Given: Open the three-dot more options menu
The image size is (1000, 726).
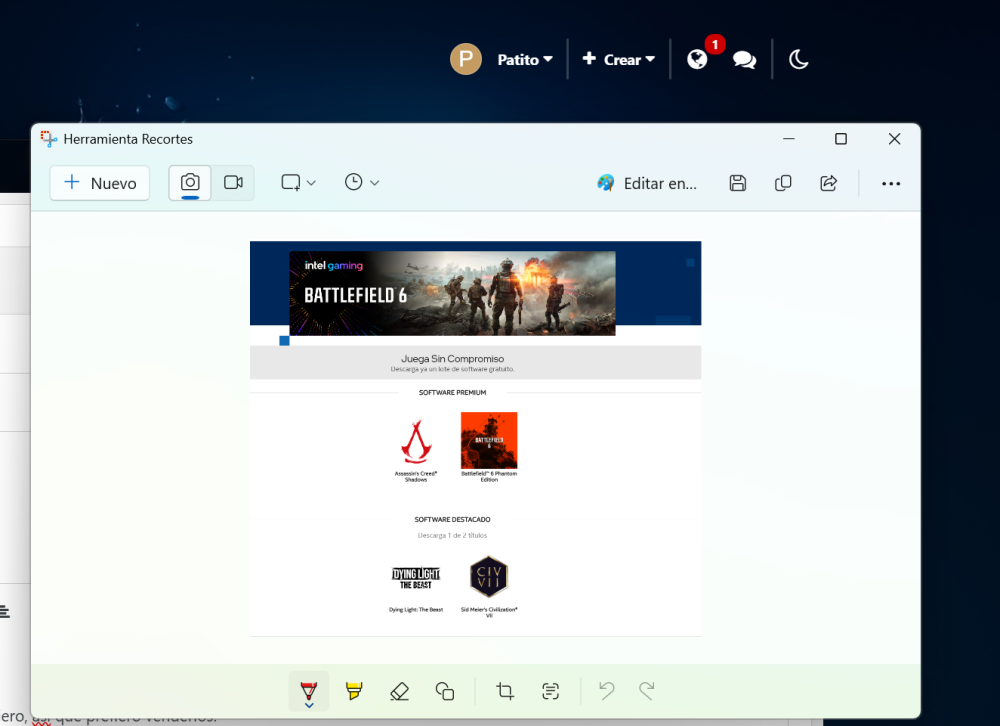Looking at the screenshot, I should 891,184.
